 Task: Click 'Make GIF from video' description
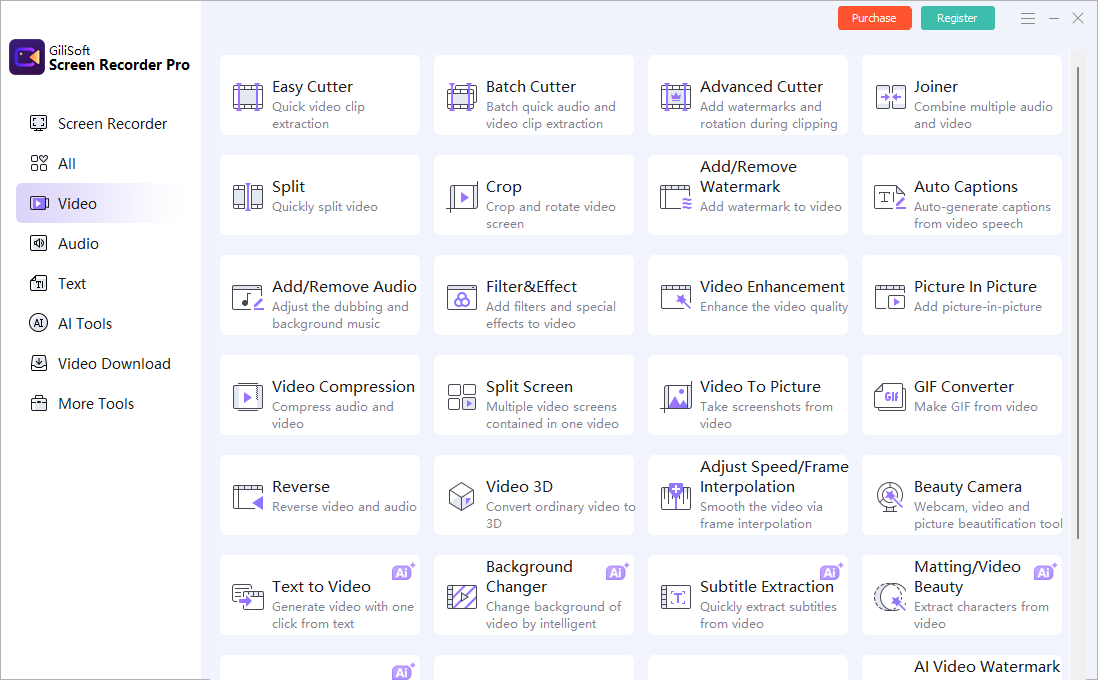975,407
